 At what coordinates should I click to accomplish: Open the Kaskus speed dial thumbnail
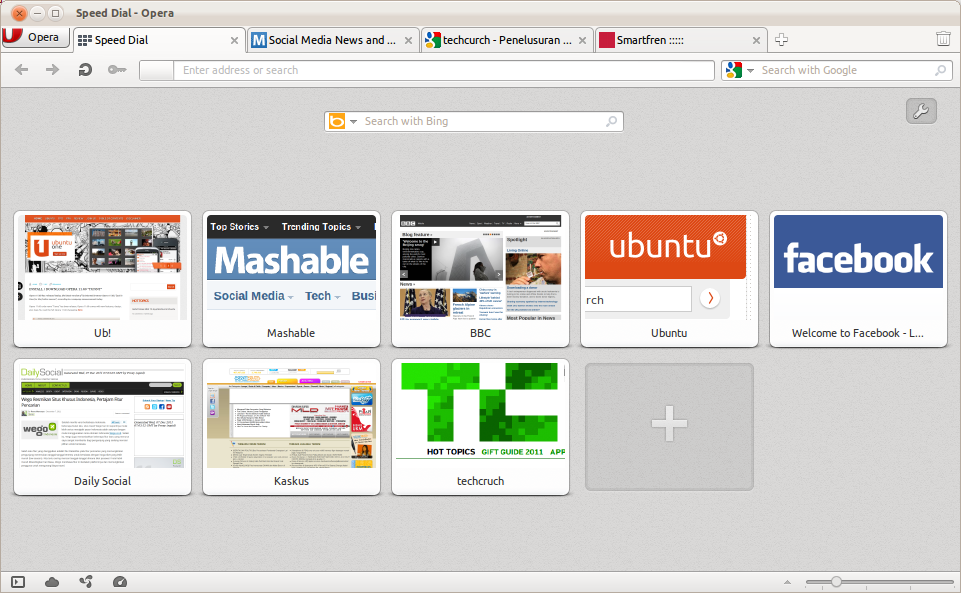click(291, 427)
